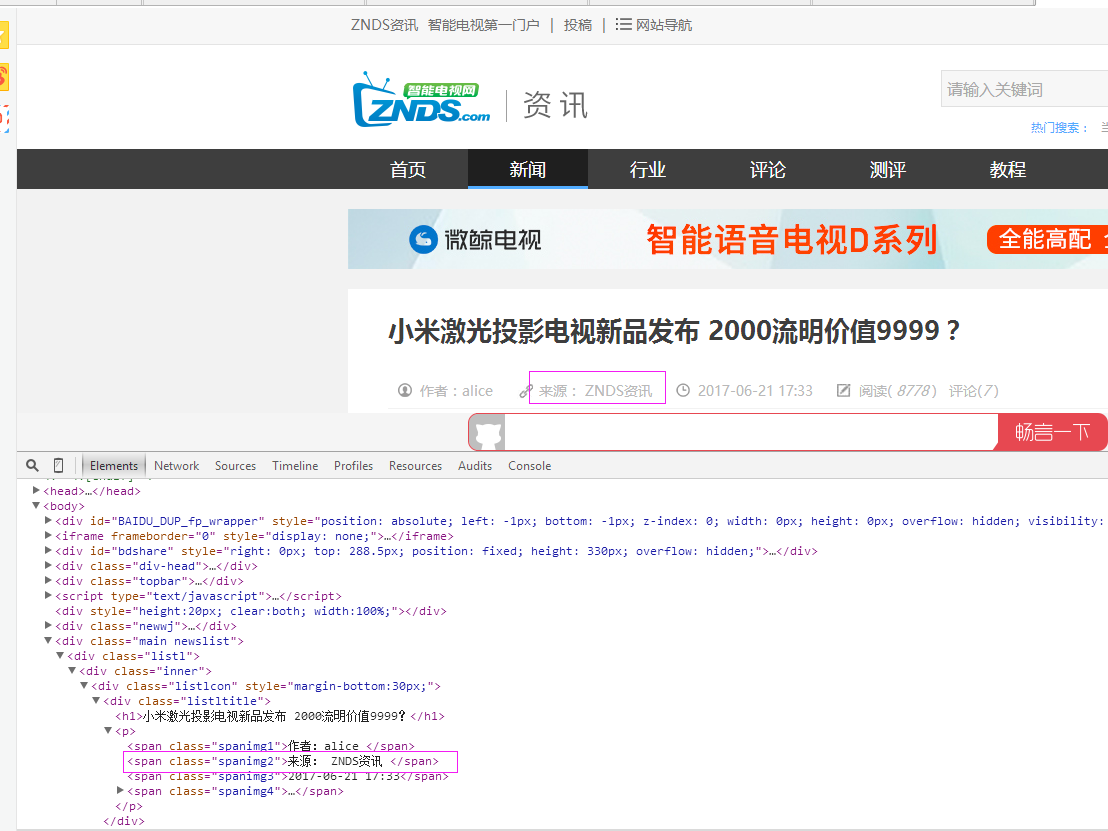This screenshot has height=831, width=1108.
Task: Switch to the Console tab
Action: click(529, 466)
